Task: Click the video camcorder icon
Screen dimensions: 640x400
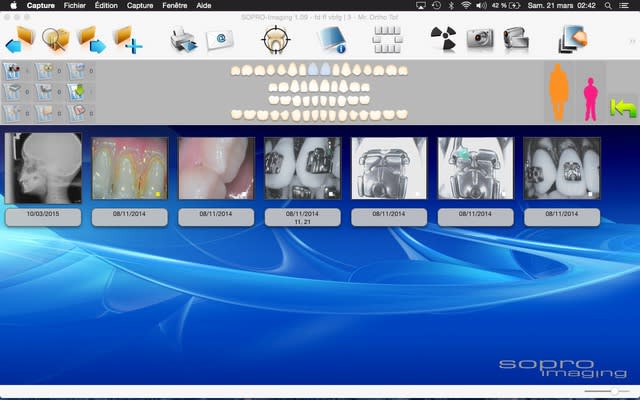Action: pos(516,39)
